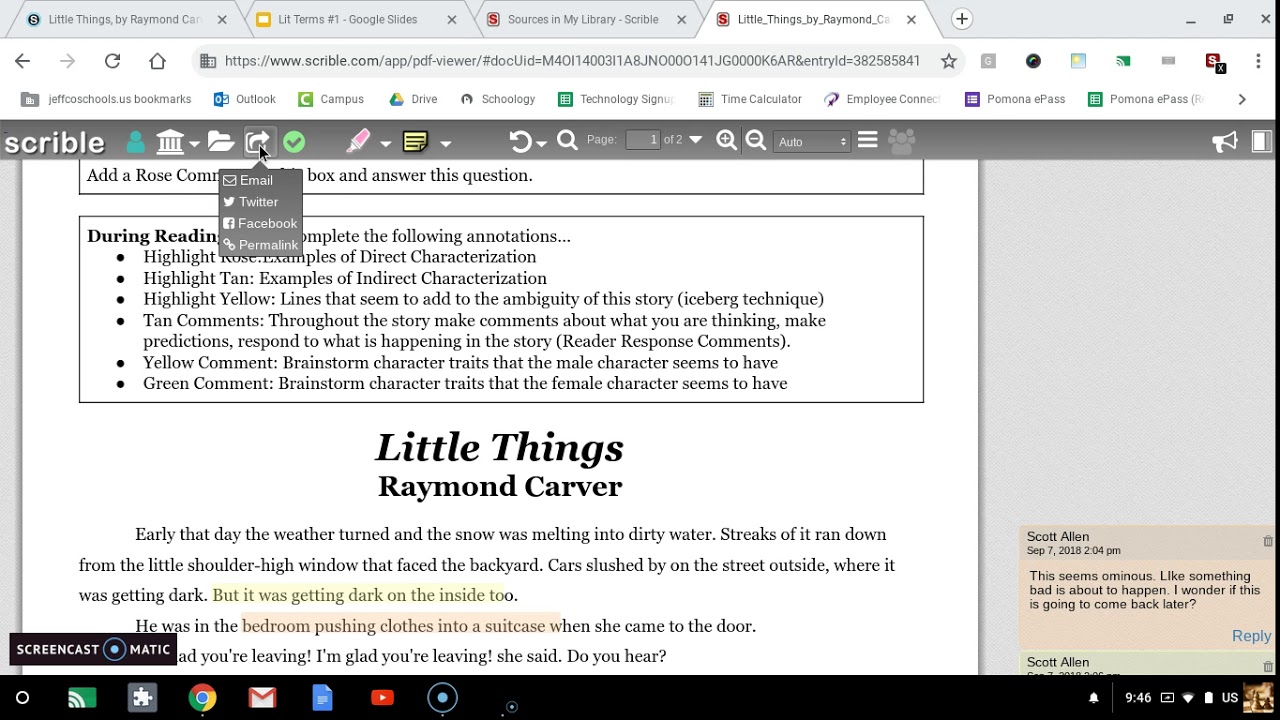Click the undo arrow icon
The width and height of the screenshot is (1280, 720).
(x=520, y=142)
